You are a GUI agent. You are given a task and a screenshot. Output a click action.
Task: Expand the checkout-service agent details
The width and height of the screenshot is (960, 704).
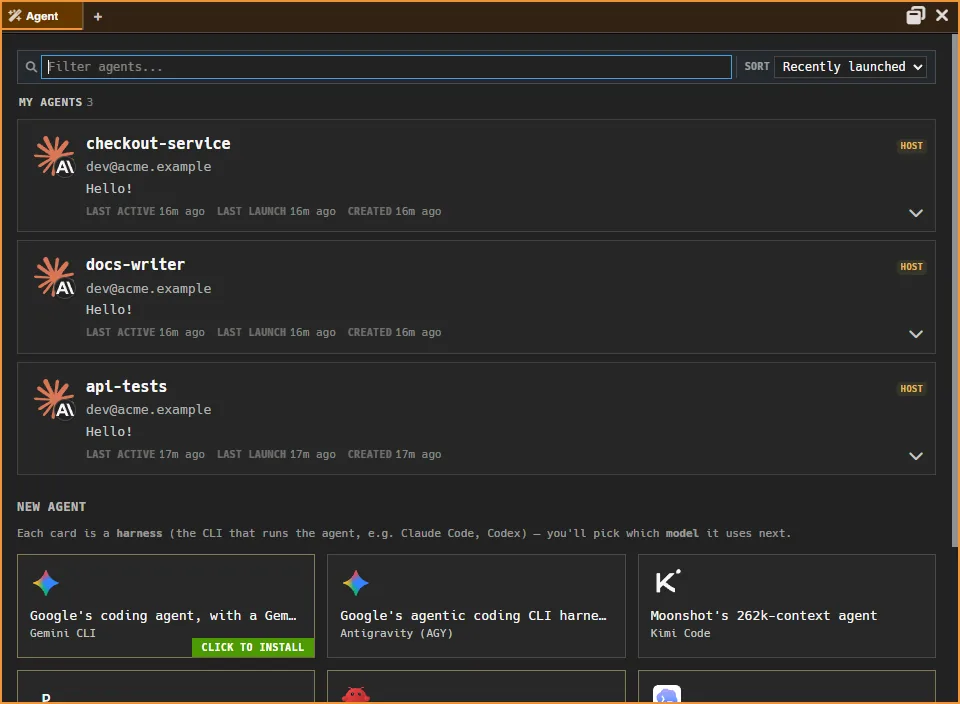coord(916,213)
